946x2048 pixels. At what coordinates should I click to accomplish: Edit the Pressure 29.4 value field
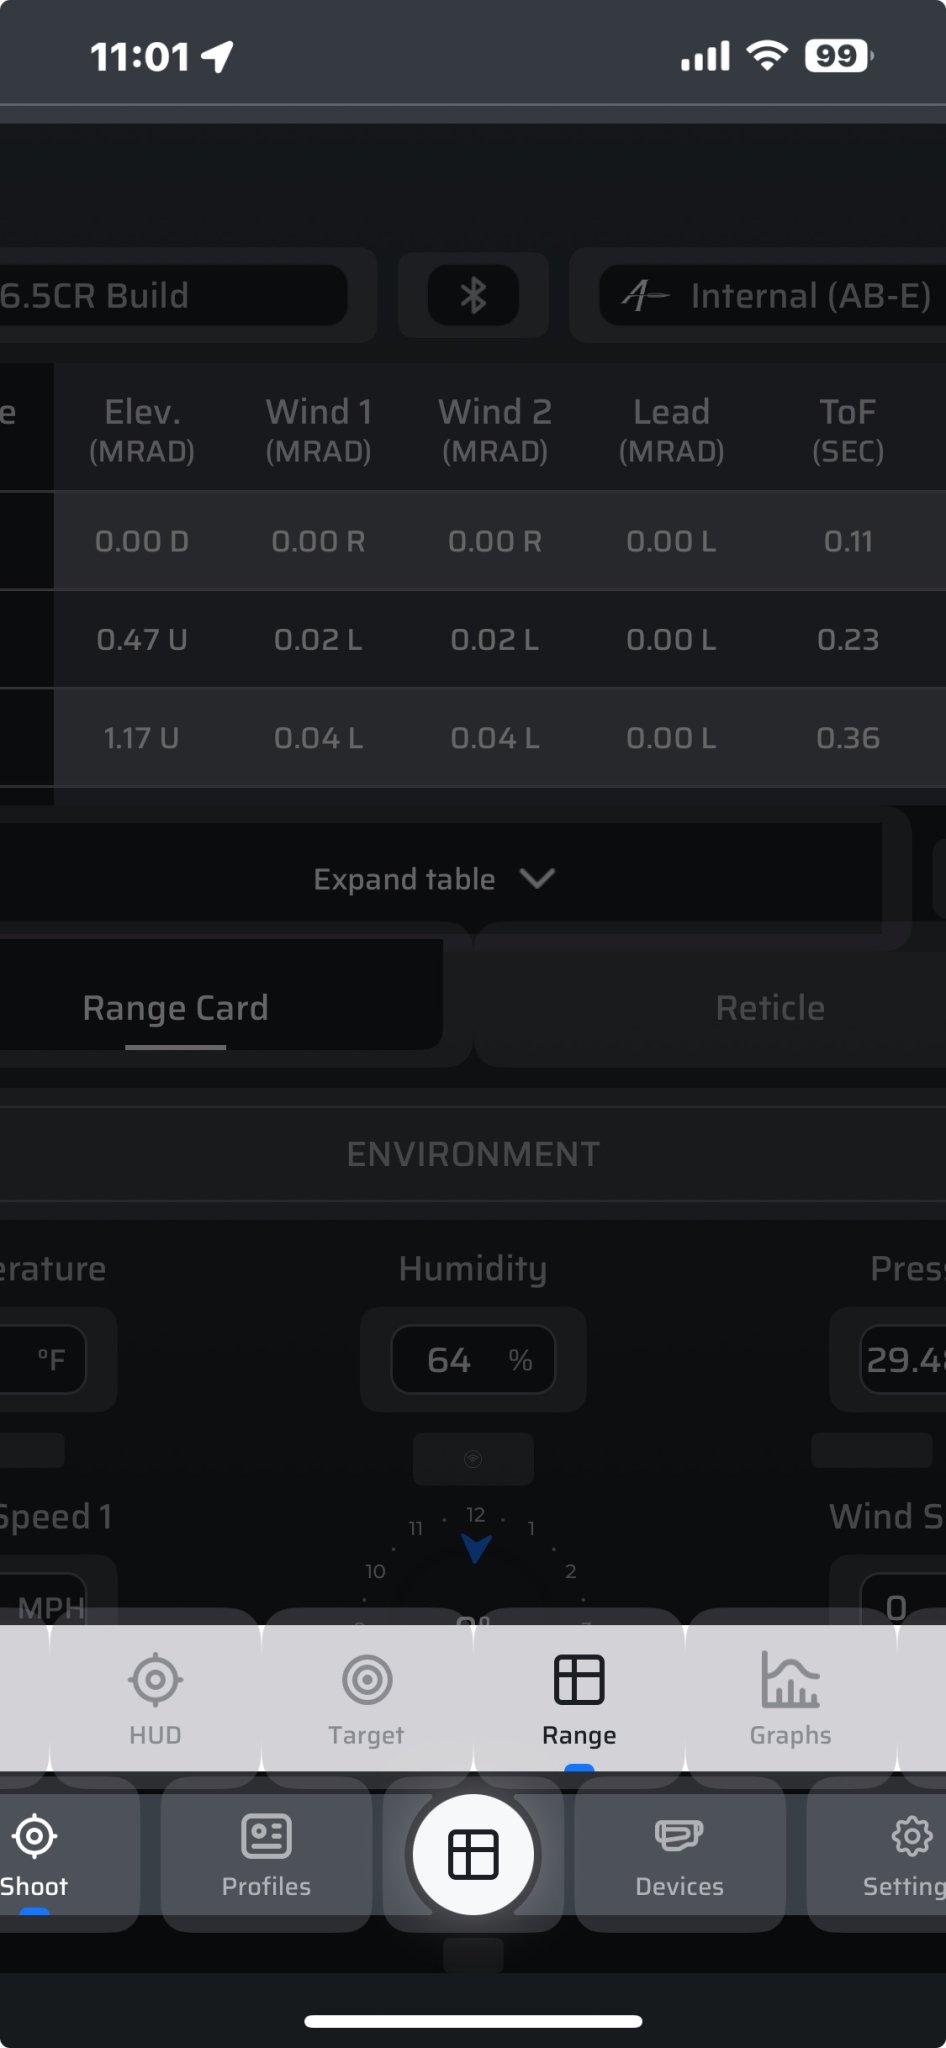(x=903, y=1360)
